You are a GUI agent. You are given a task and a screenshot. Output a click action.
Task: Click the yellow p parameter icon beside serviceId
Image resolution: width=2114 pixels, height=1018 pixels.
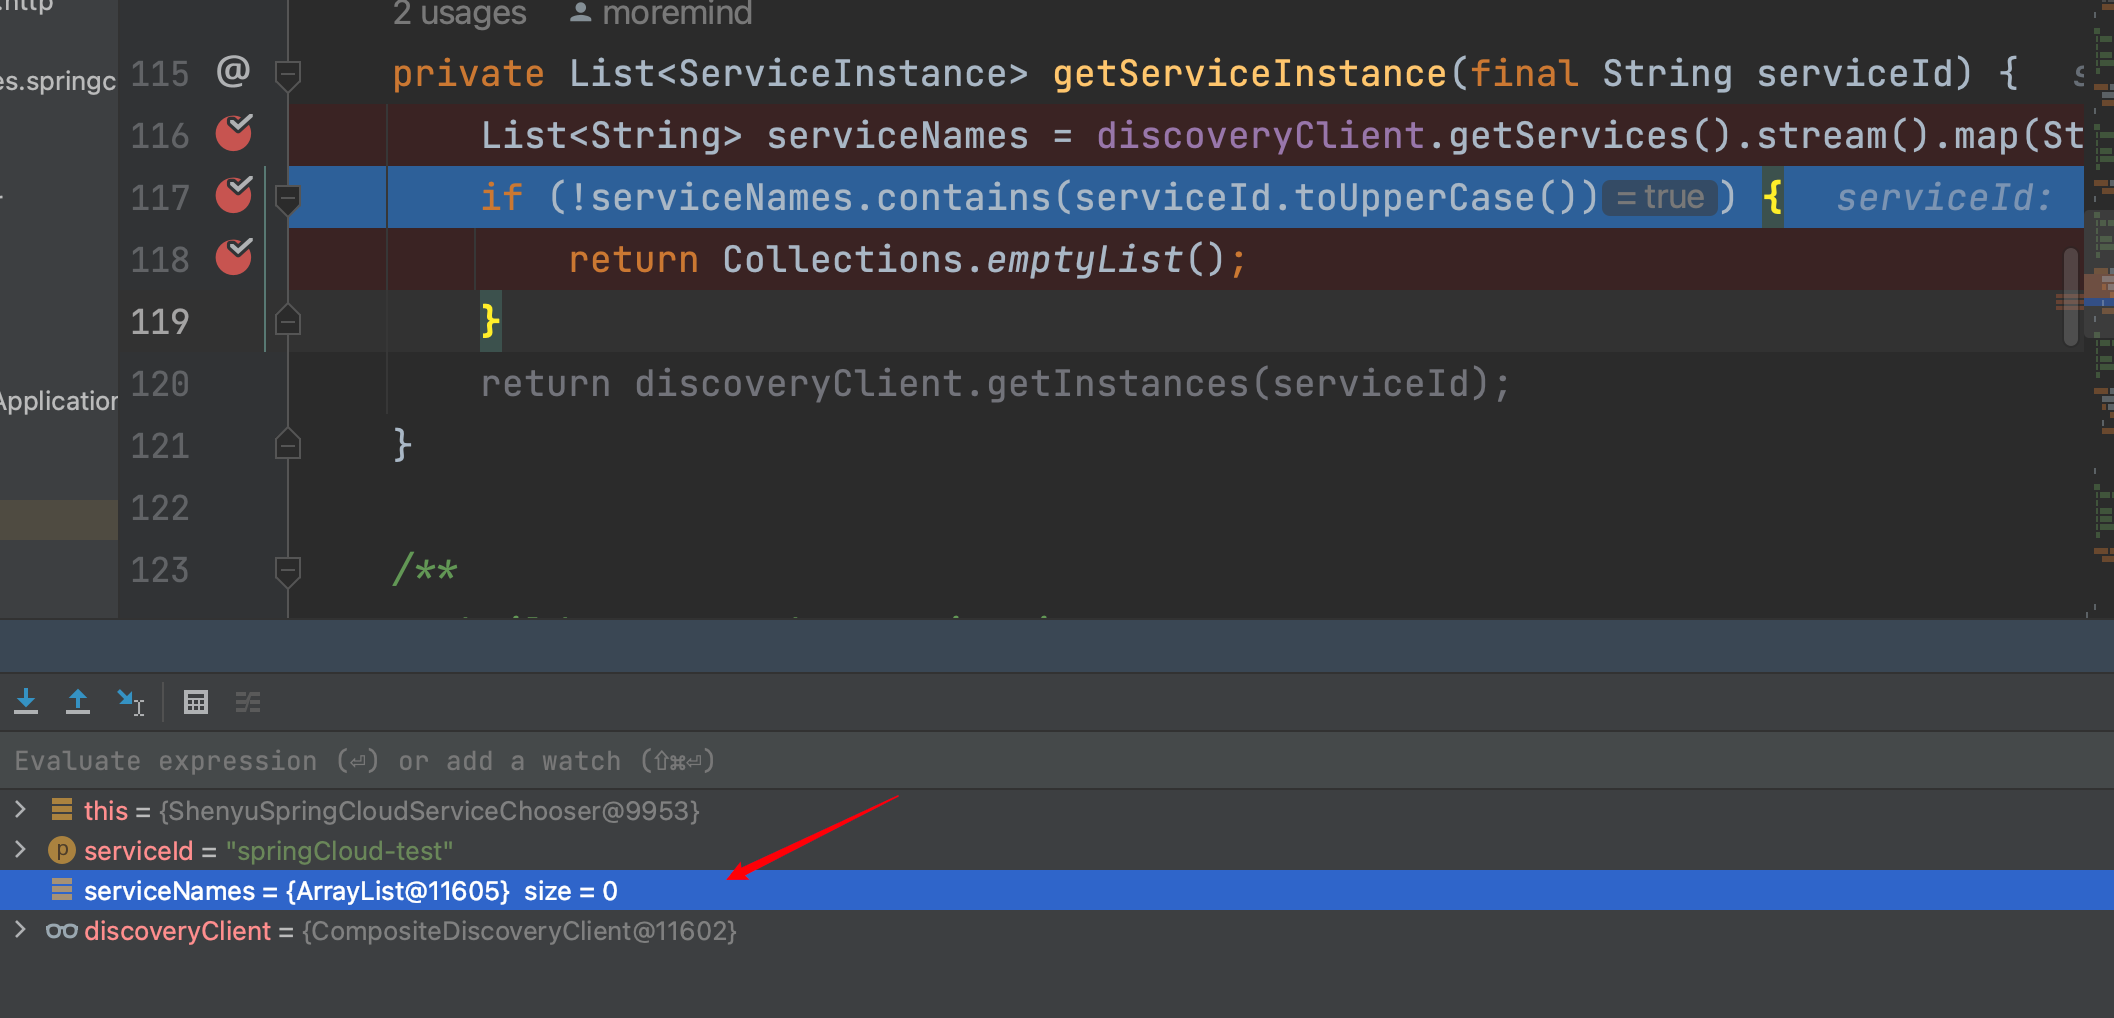tap(61, 850)
